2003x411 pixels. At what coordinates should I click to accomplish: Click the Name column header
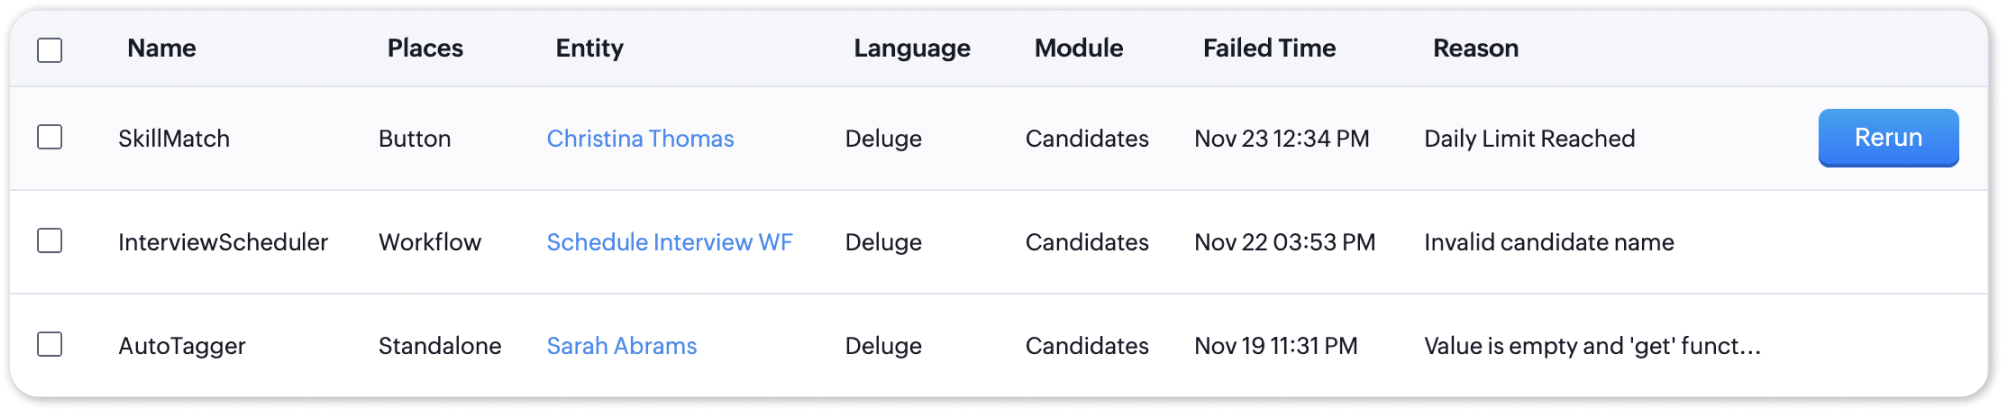(x=161, y=48)
